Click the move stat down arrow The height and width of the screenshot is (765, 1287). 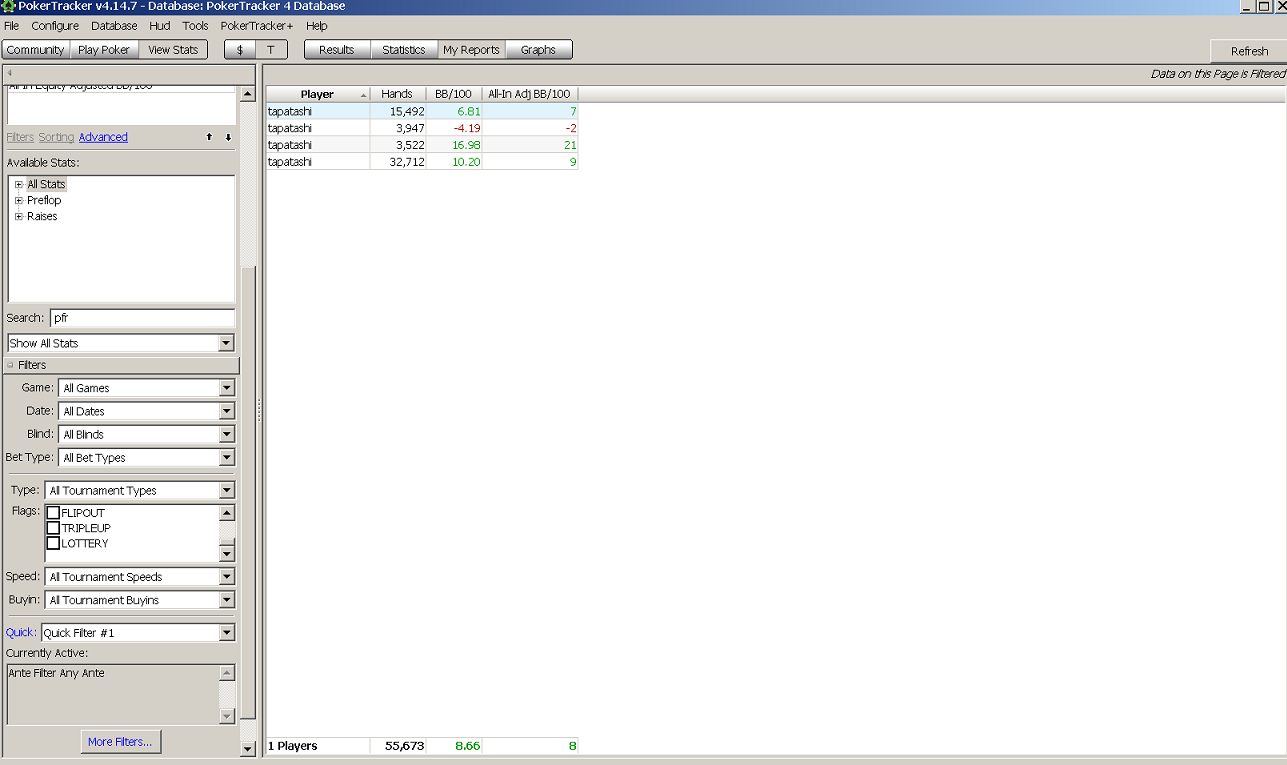[228, 137]
